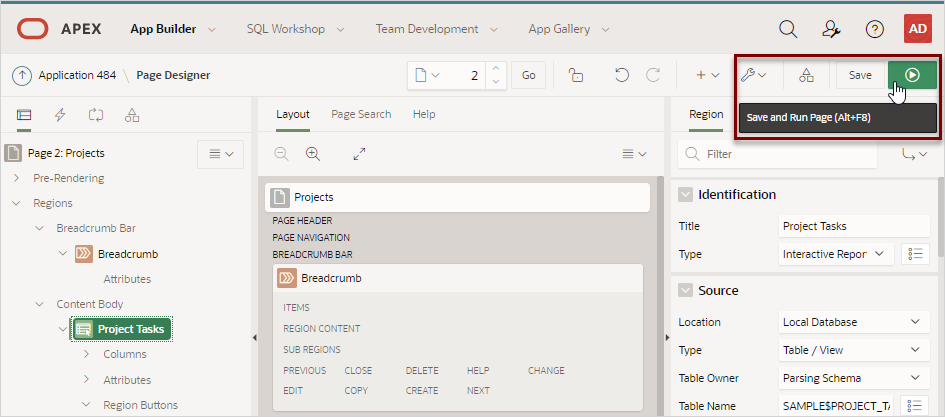The height and width of the screenshot is (417, 945).
Task: Click the Save button
Action: coord(860,75)
